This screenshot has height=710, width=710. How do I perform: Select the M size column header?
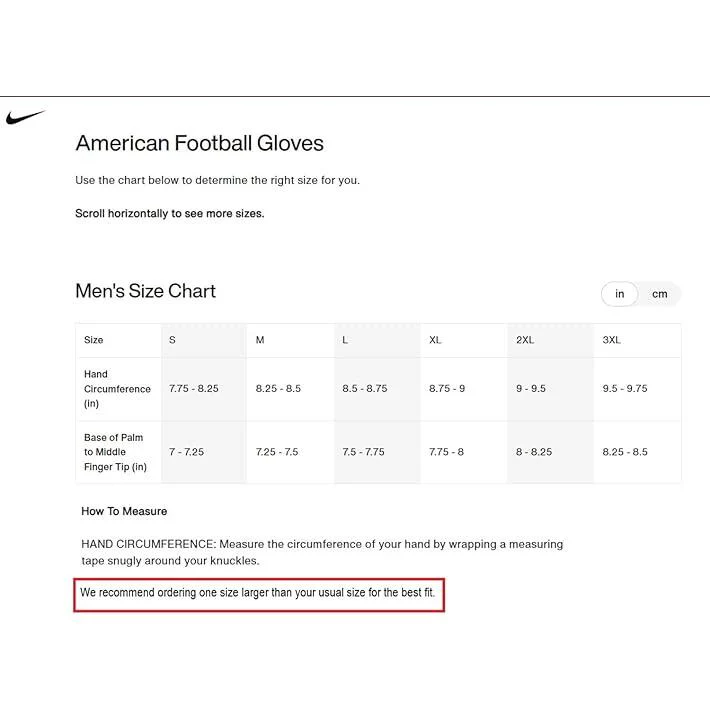[260, 340]
